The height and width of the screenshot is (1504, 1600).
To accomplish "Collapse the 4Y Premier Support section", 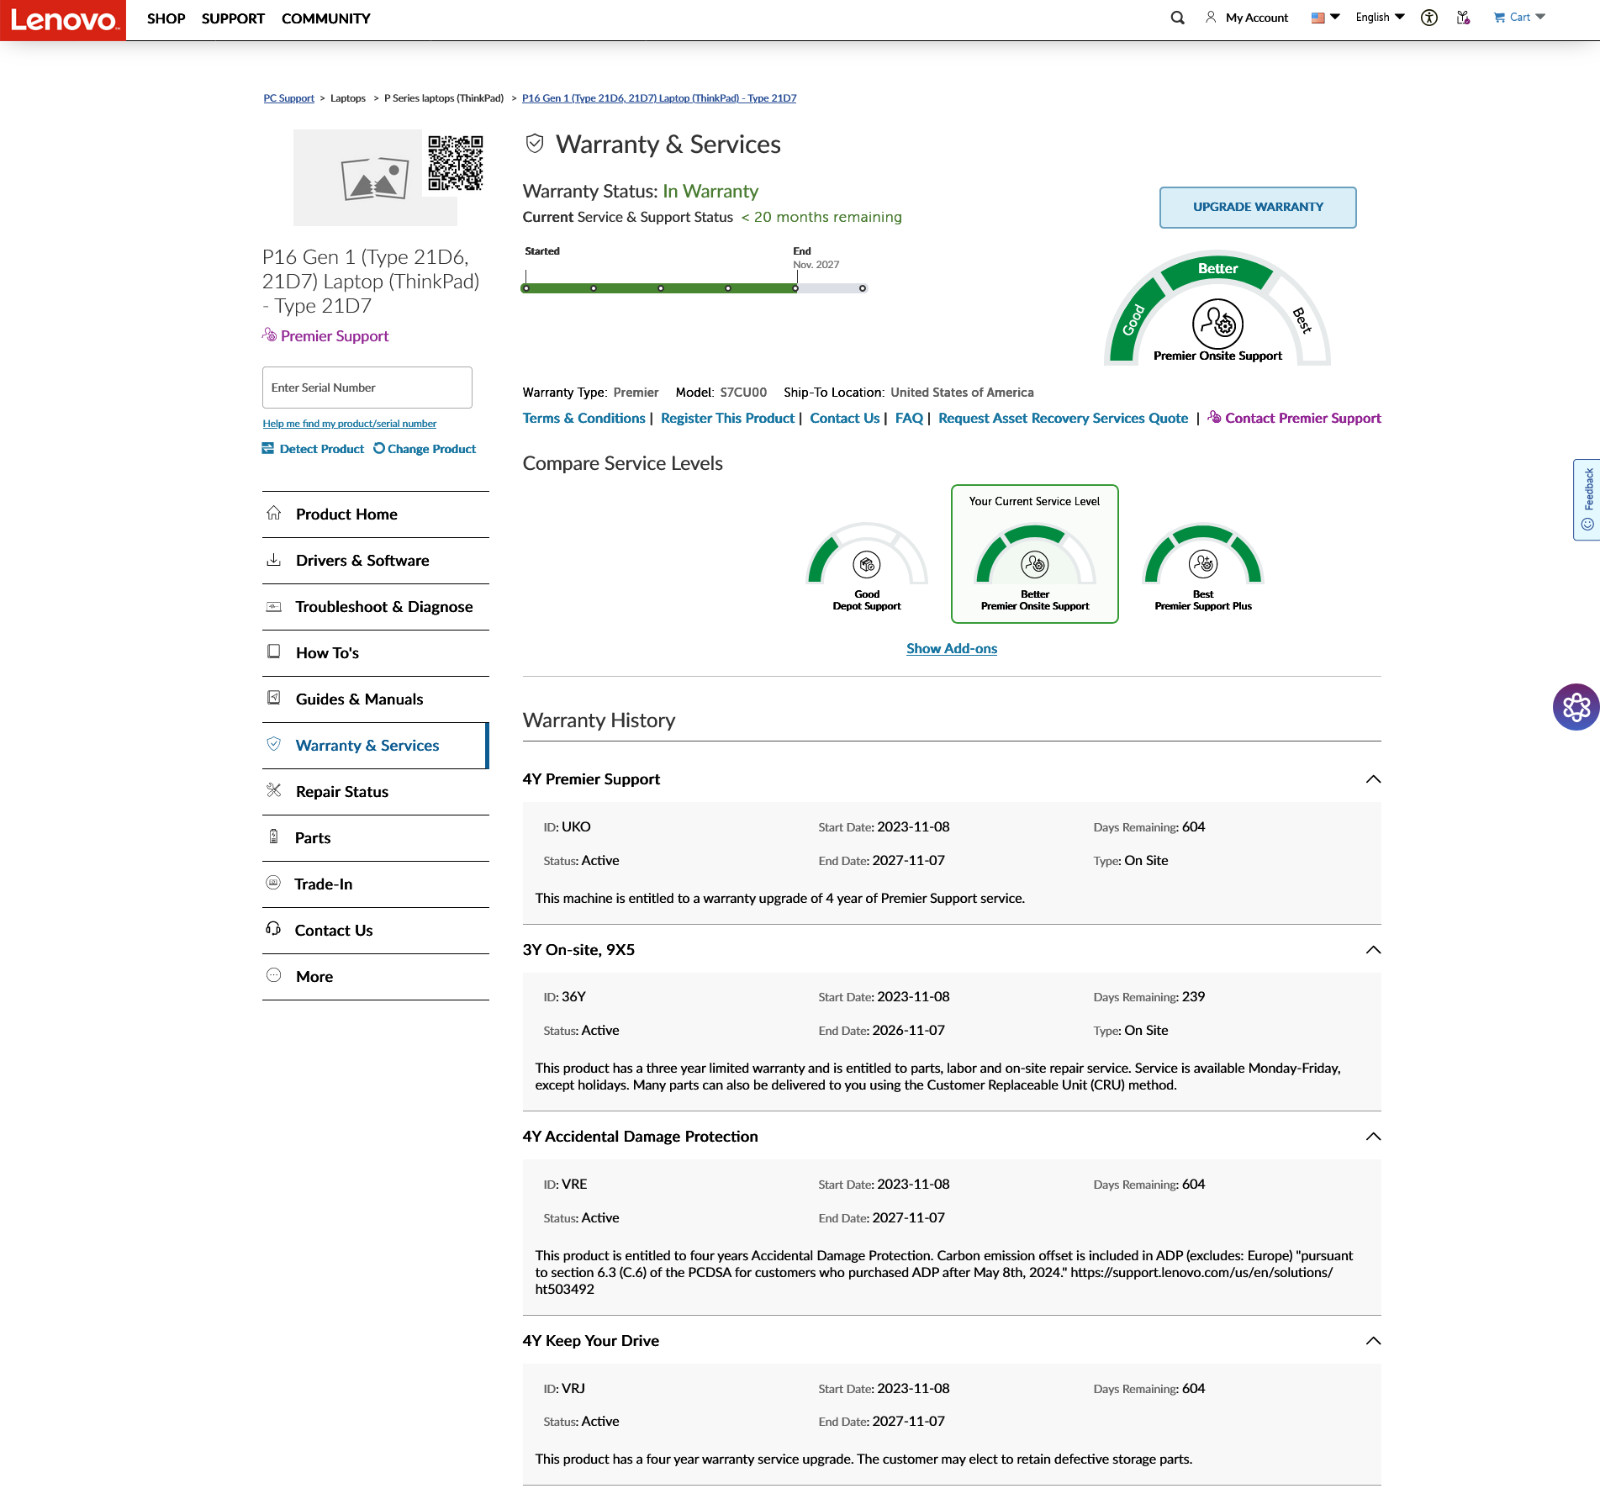I will pos(1373,779).
